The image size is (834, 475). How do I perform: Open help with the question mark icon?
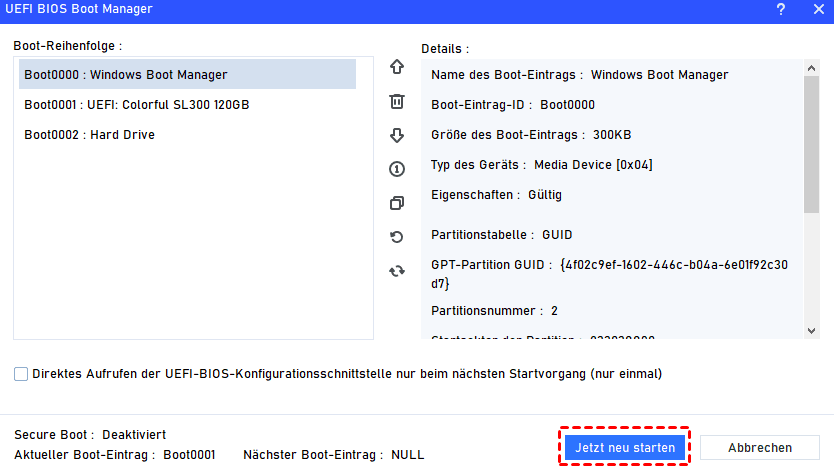tap(780, 10)
